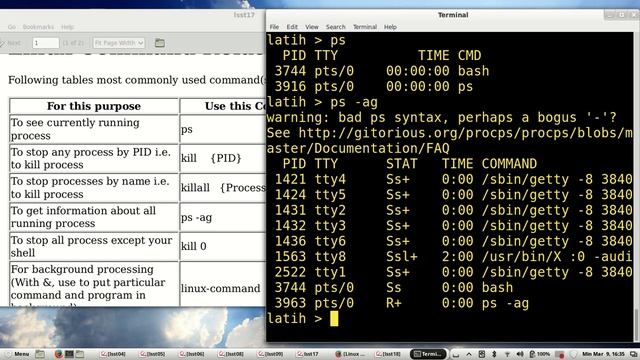Open the Terminal Search menu

point(336,27)
